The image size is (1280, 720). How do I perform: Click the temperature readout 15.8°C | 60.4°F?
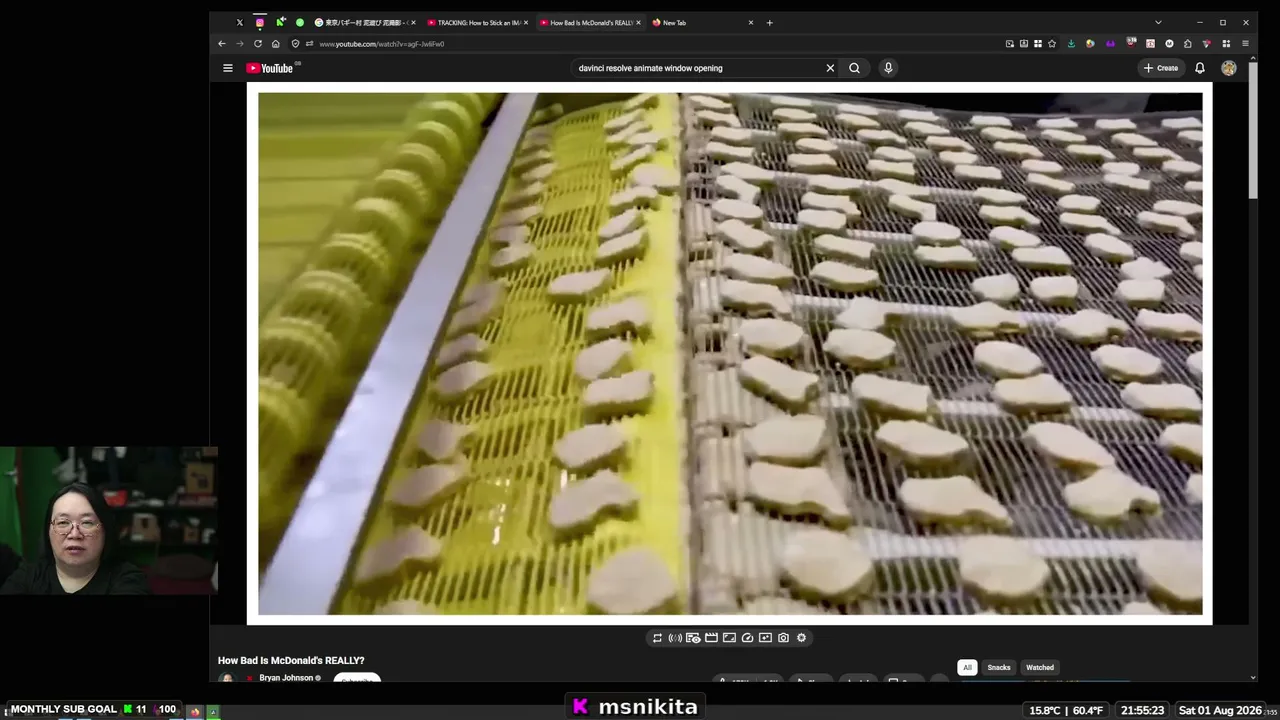click(x=1066, y=710)
